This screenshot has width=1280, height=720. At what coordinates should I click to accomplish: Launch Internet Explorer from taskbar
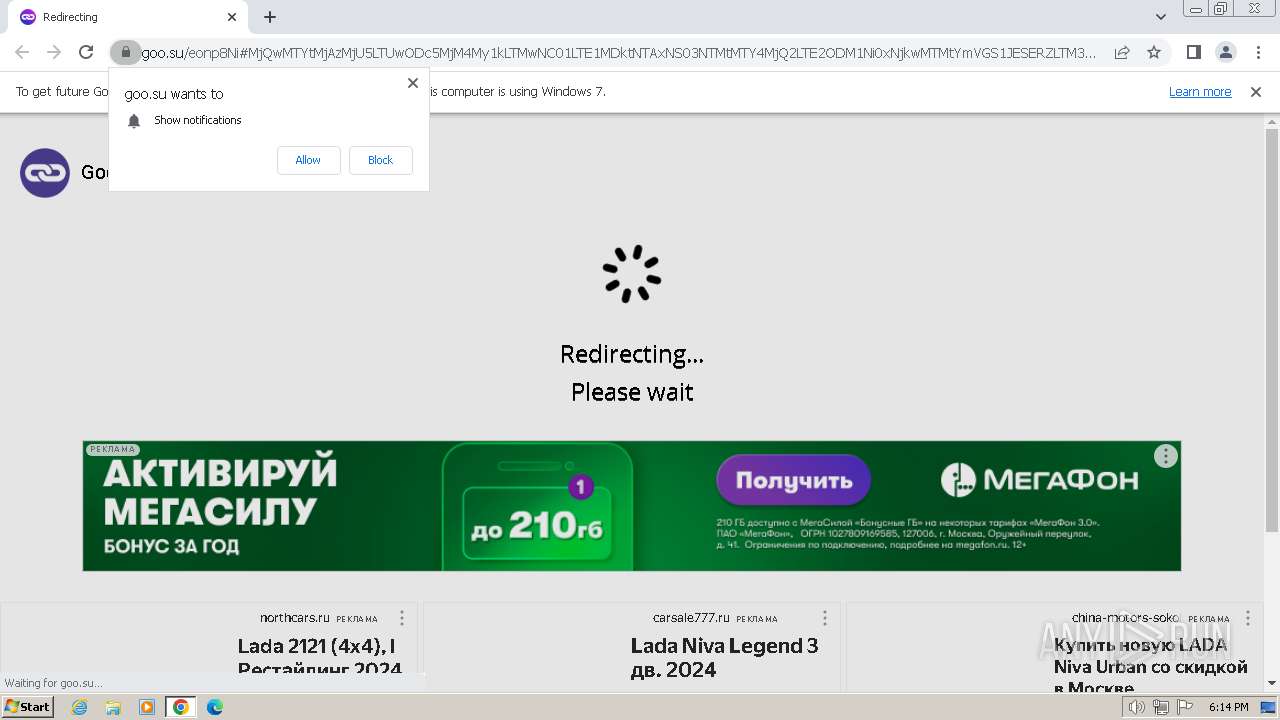[79, 707]
